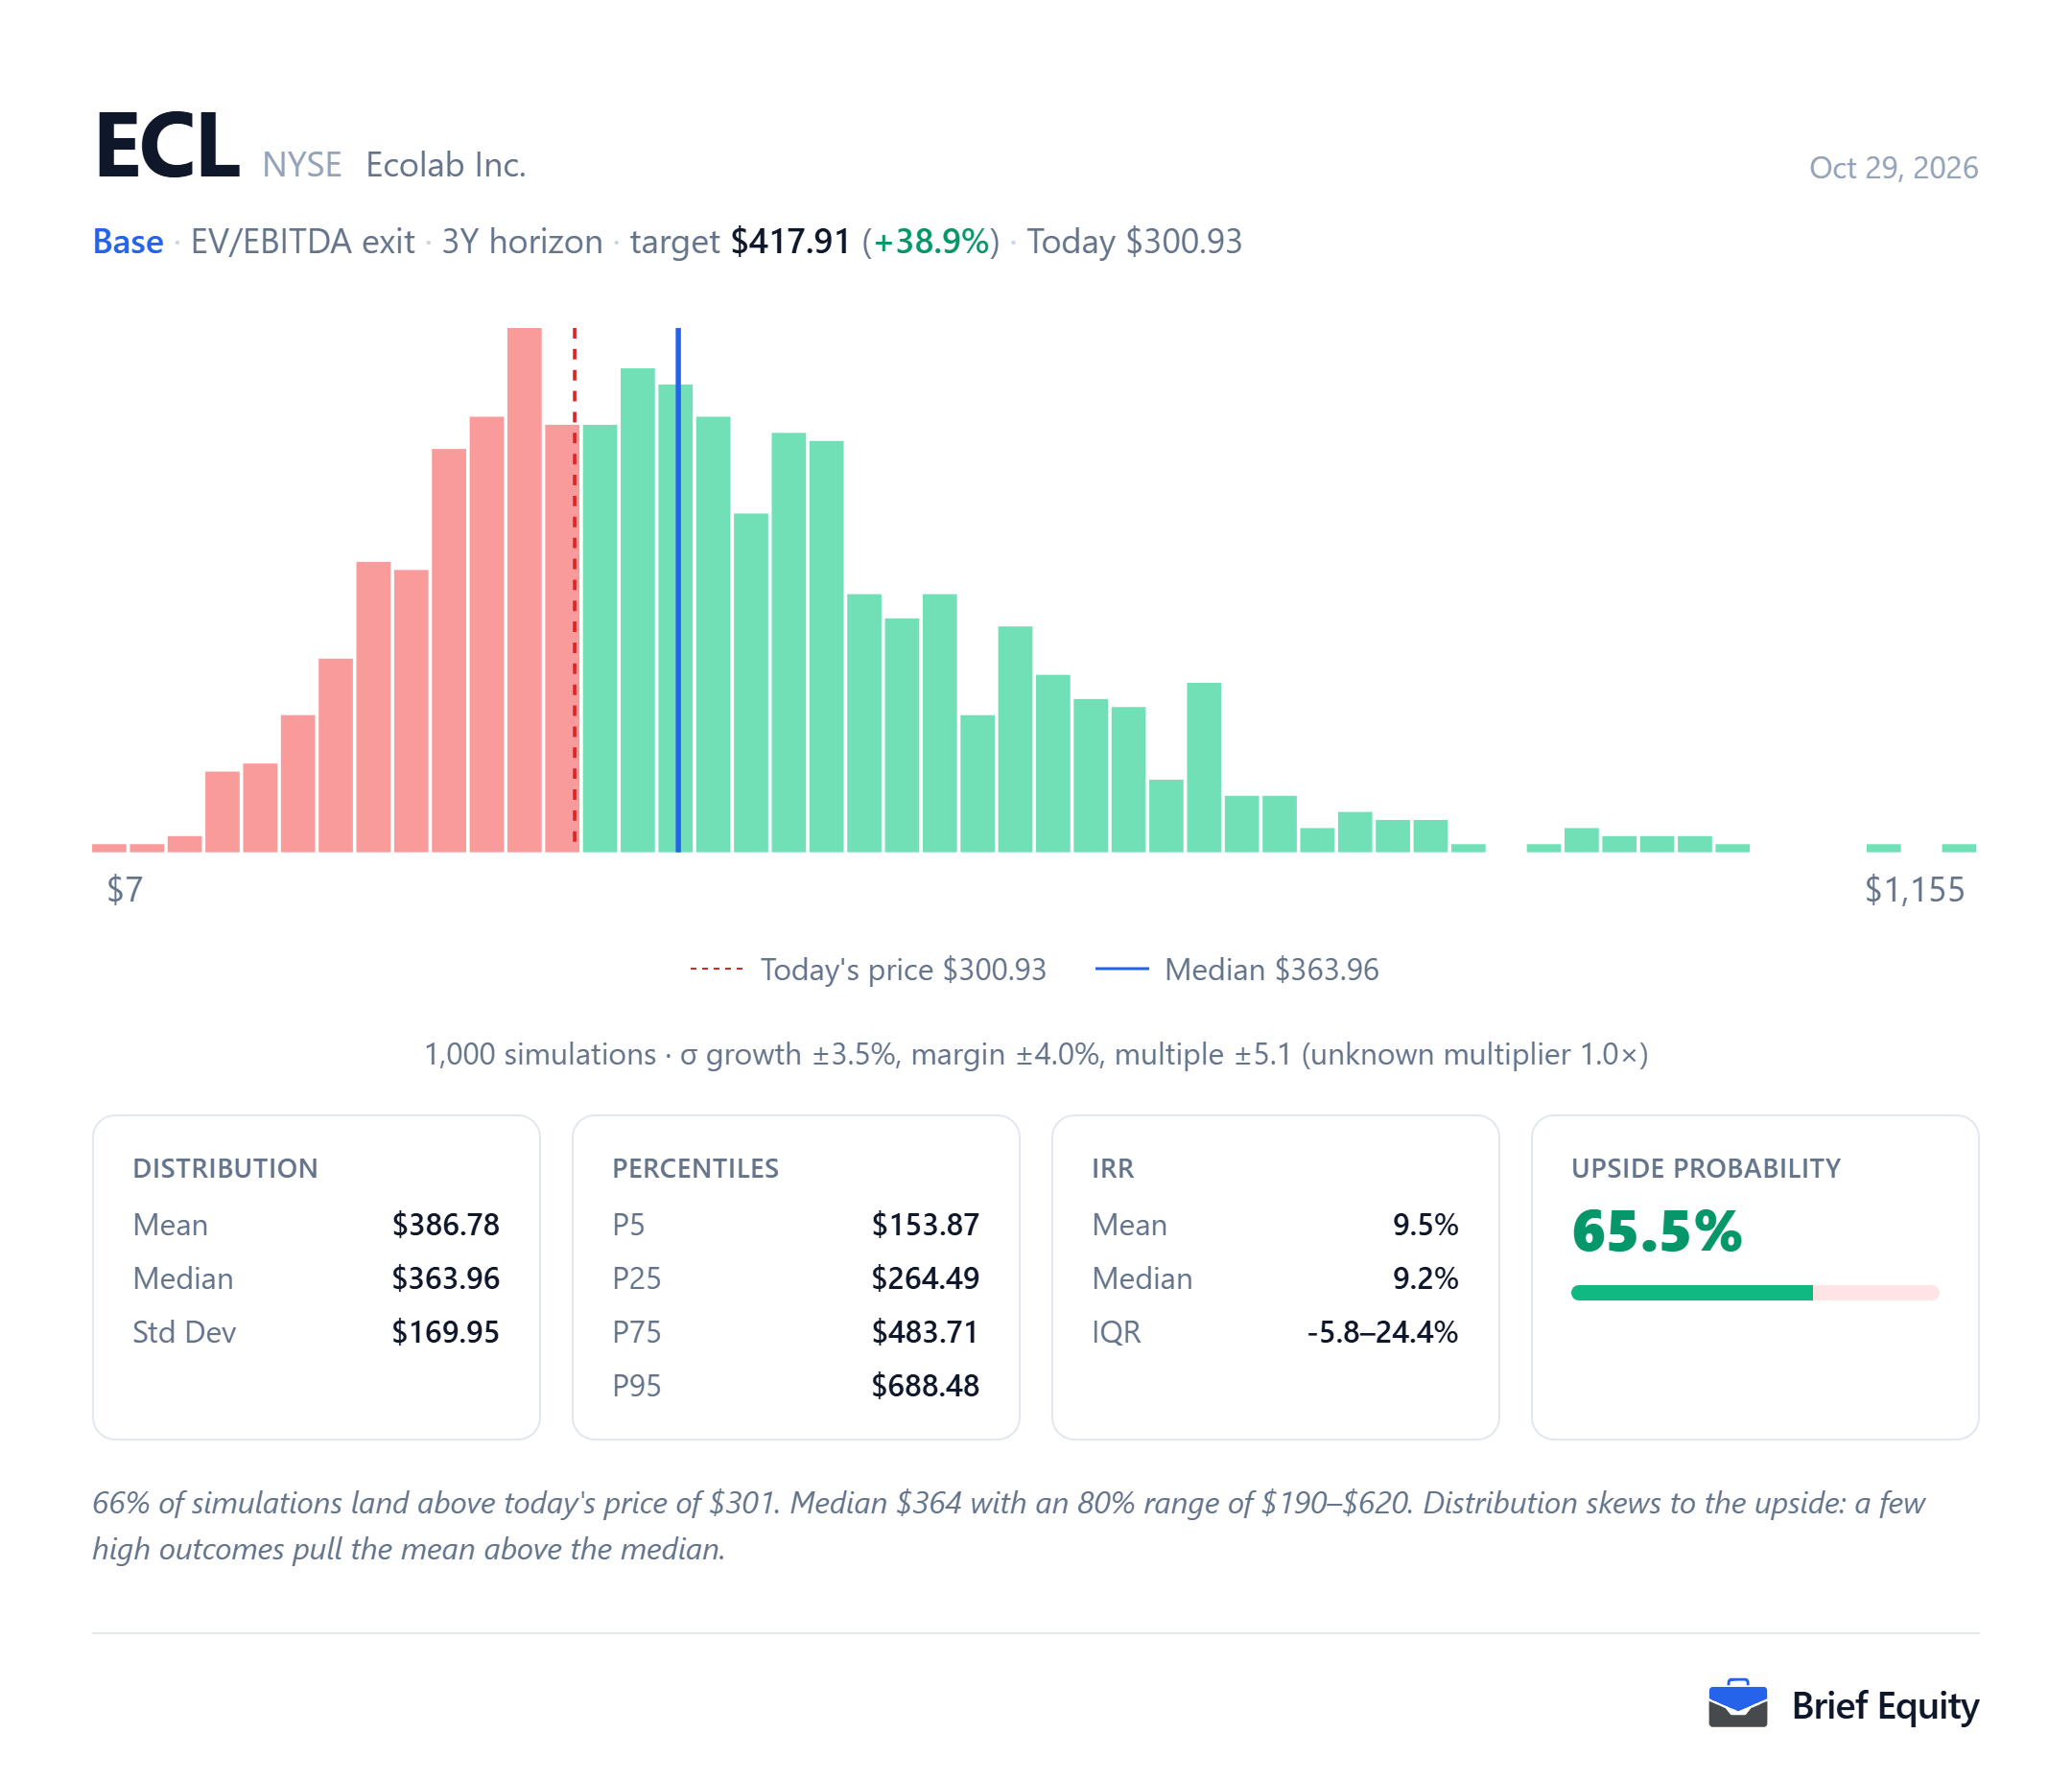
Task: Select the blue Base scenario label
Action: click(x=128, y=242)
